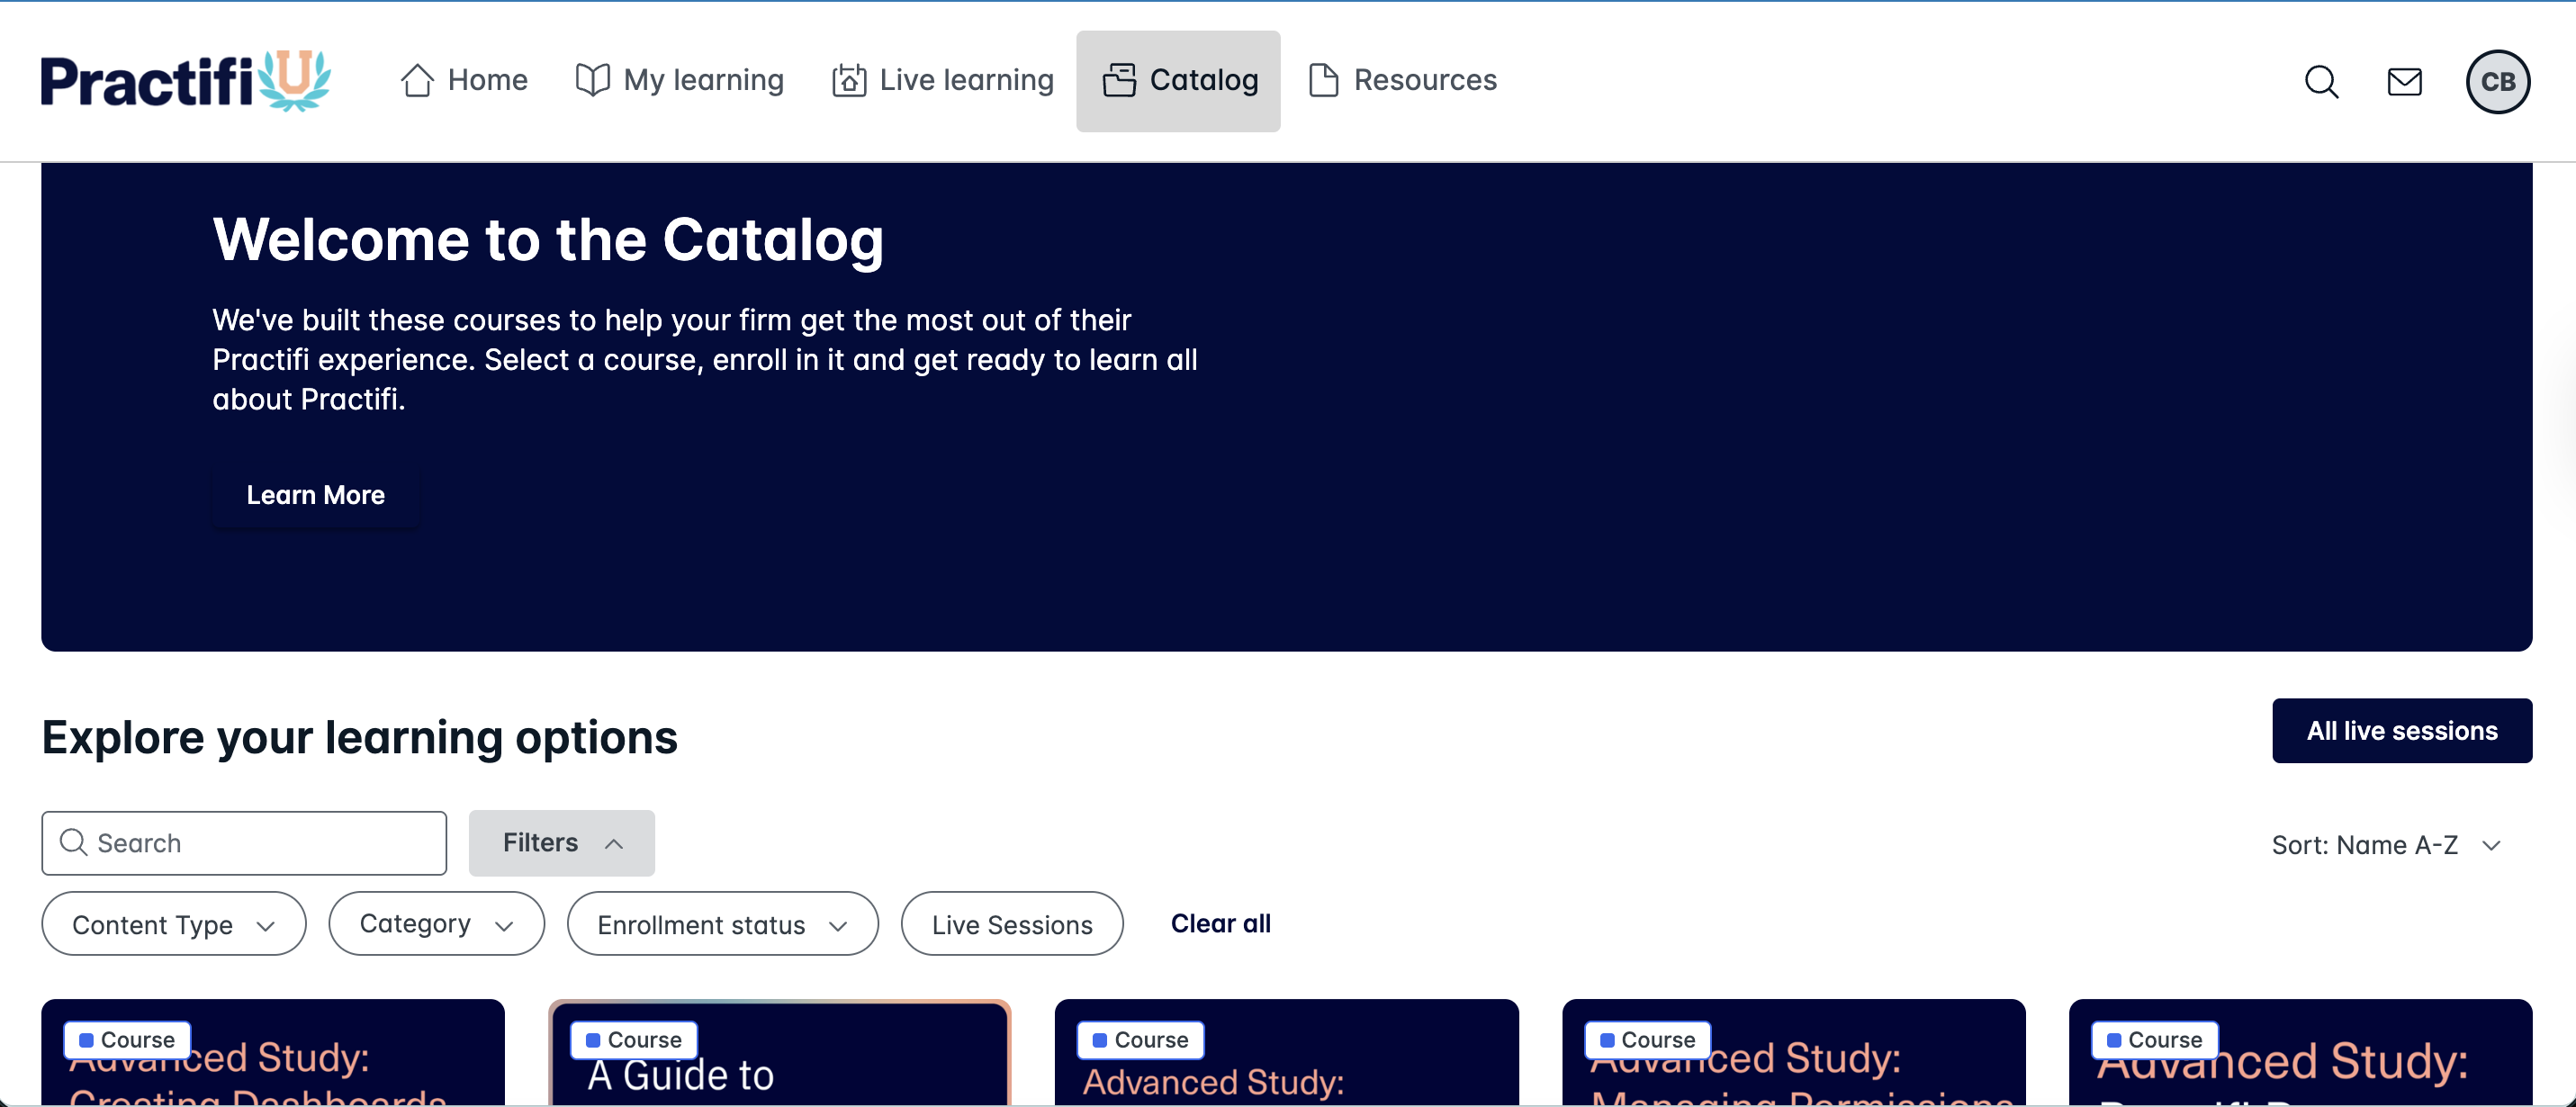Switch to the Live learning tab
Screen dimensions: 2576x1107
(x=943, y=80)
